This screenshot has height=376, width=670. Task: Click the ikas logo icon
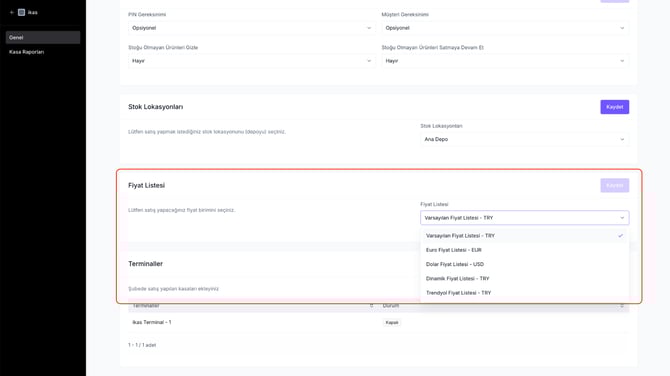pyautogui.click(x=21, y=12)
